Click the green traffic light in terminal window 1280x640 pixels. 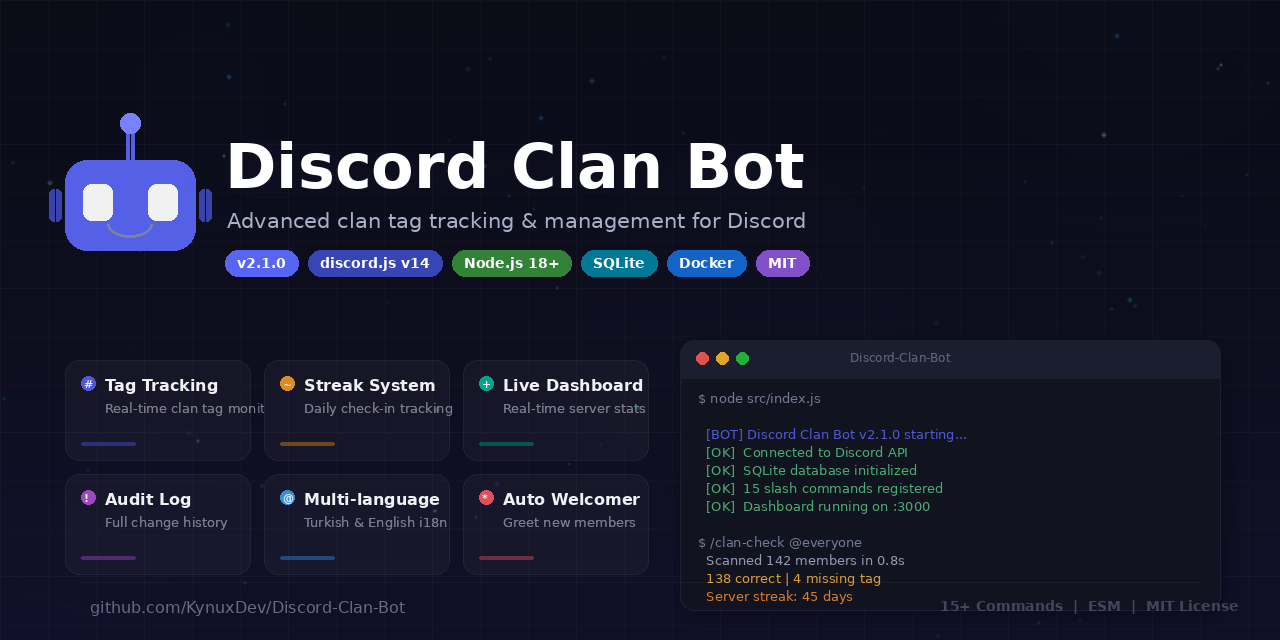pos(742,358)
